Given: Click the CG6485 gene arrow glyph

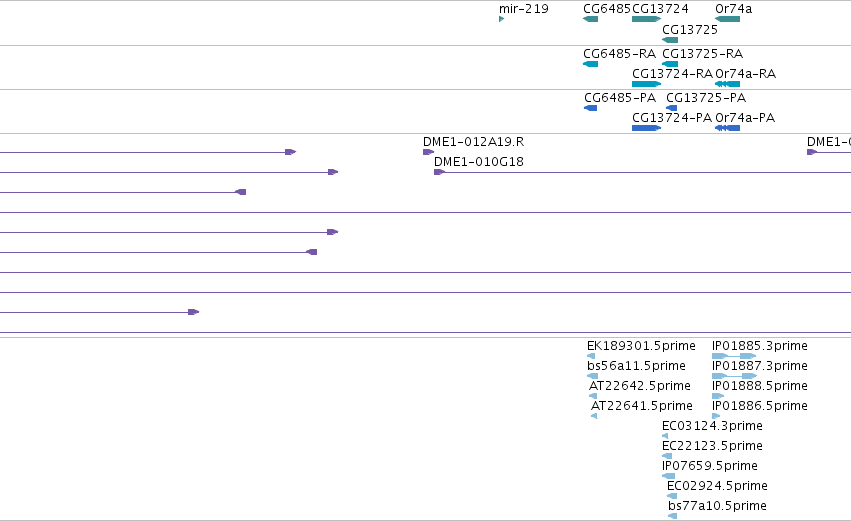Looking at the screenshot, I should 590,19.
